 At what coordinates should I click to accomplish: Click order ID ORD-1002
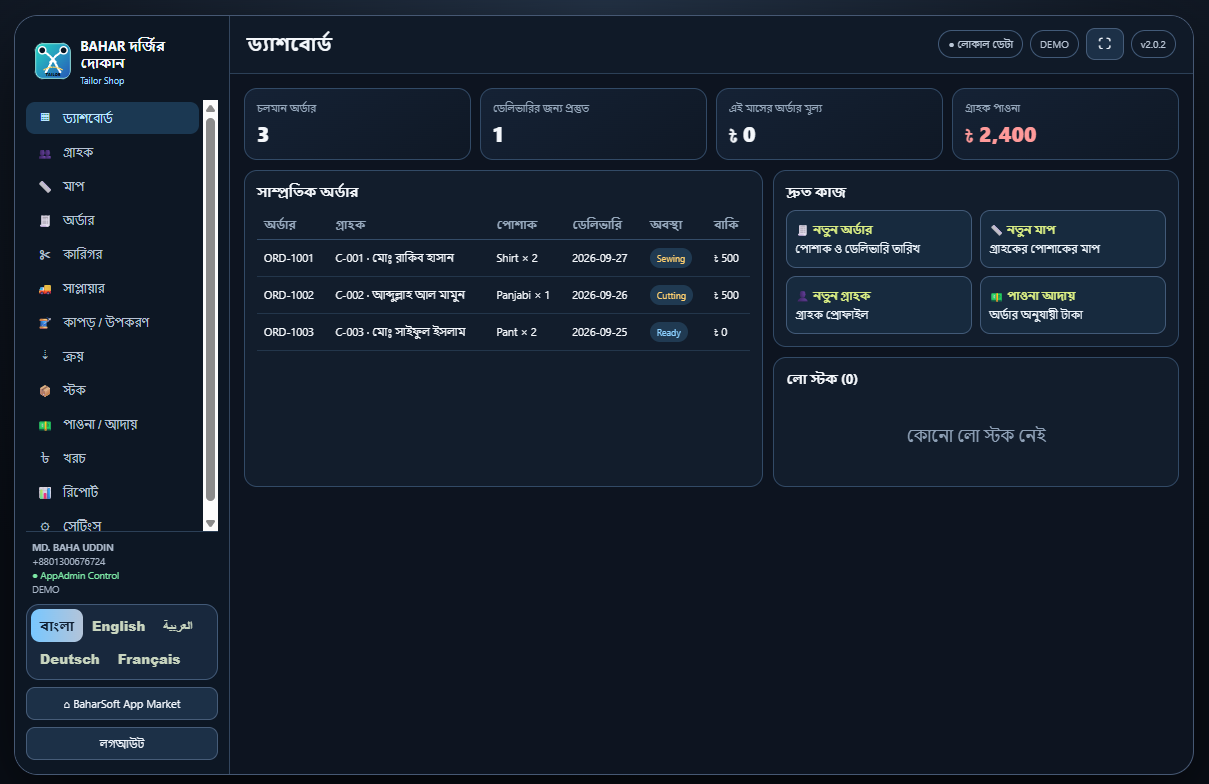[289, 295]
